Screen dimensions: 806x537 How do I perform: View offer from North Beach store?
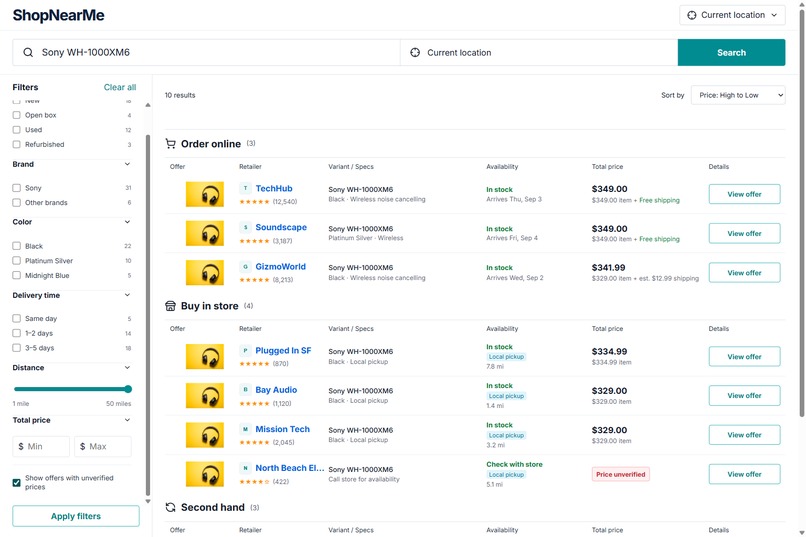pyautogui.click(x=744, y=474)
